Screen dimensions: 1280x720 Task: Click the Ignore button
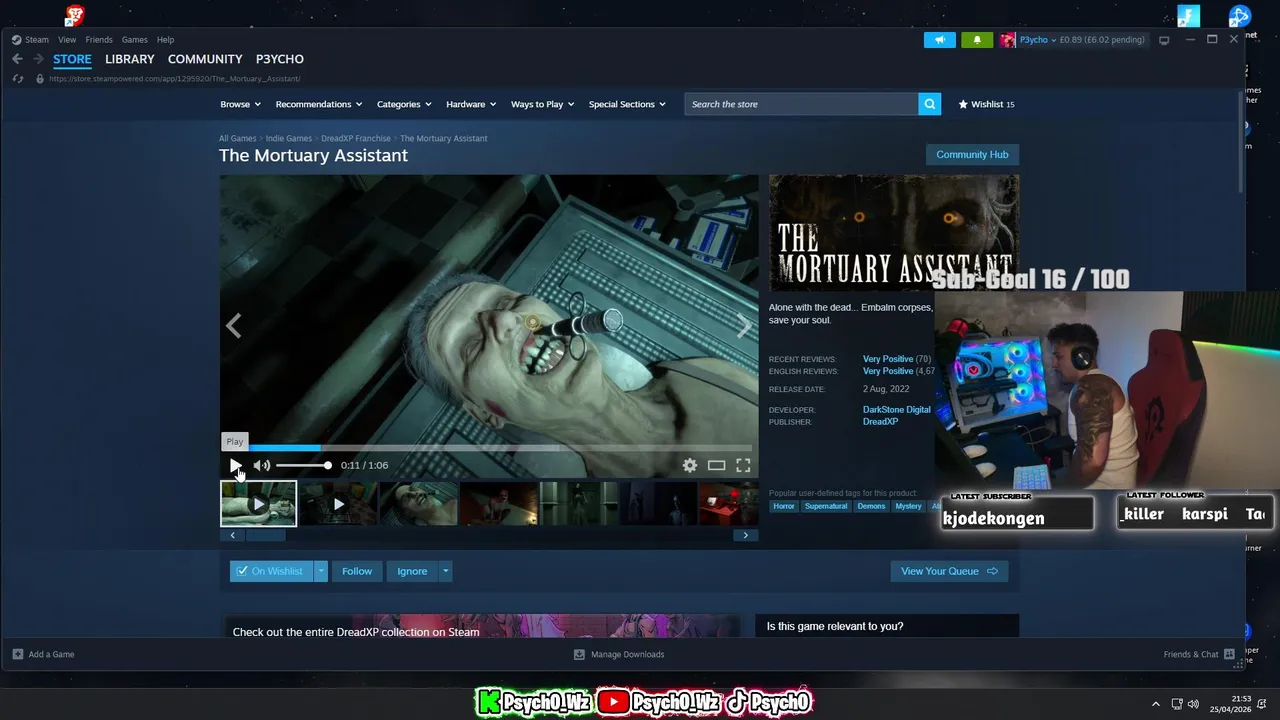[412, 571]
